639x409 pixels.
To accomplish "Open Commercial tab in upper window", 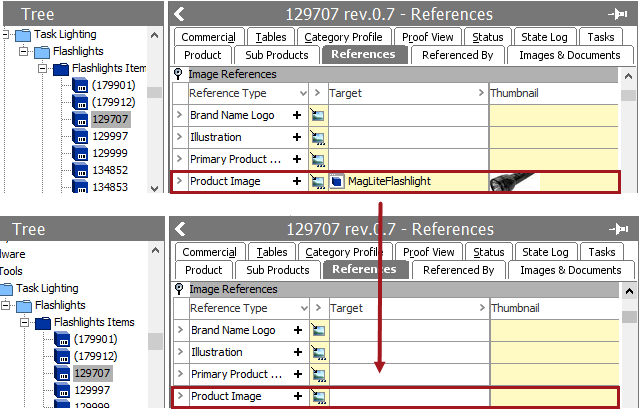I will (209, 37).
